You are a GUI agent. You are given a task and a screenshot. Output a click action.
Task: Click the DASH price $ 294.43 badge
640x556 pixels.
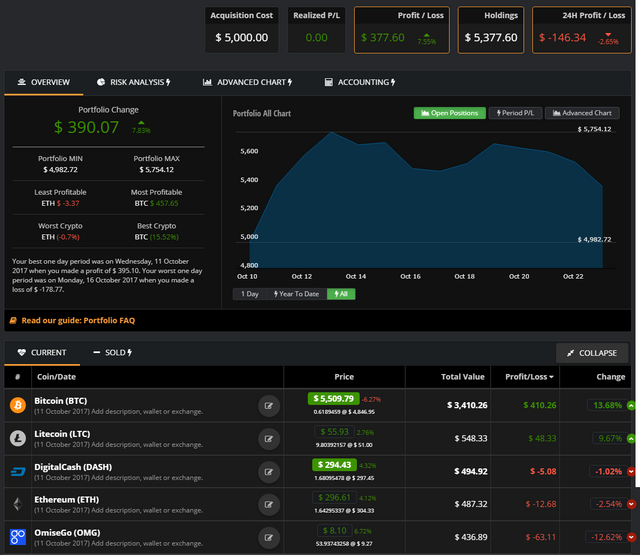(334, 465)
